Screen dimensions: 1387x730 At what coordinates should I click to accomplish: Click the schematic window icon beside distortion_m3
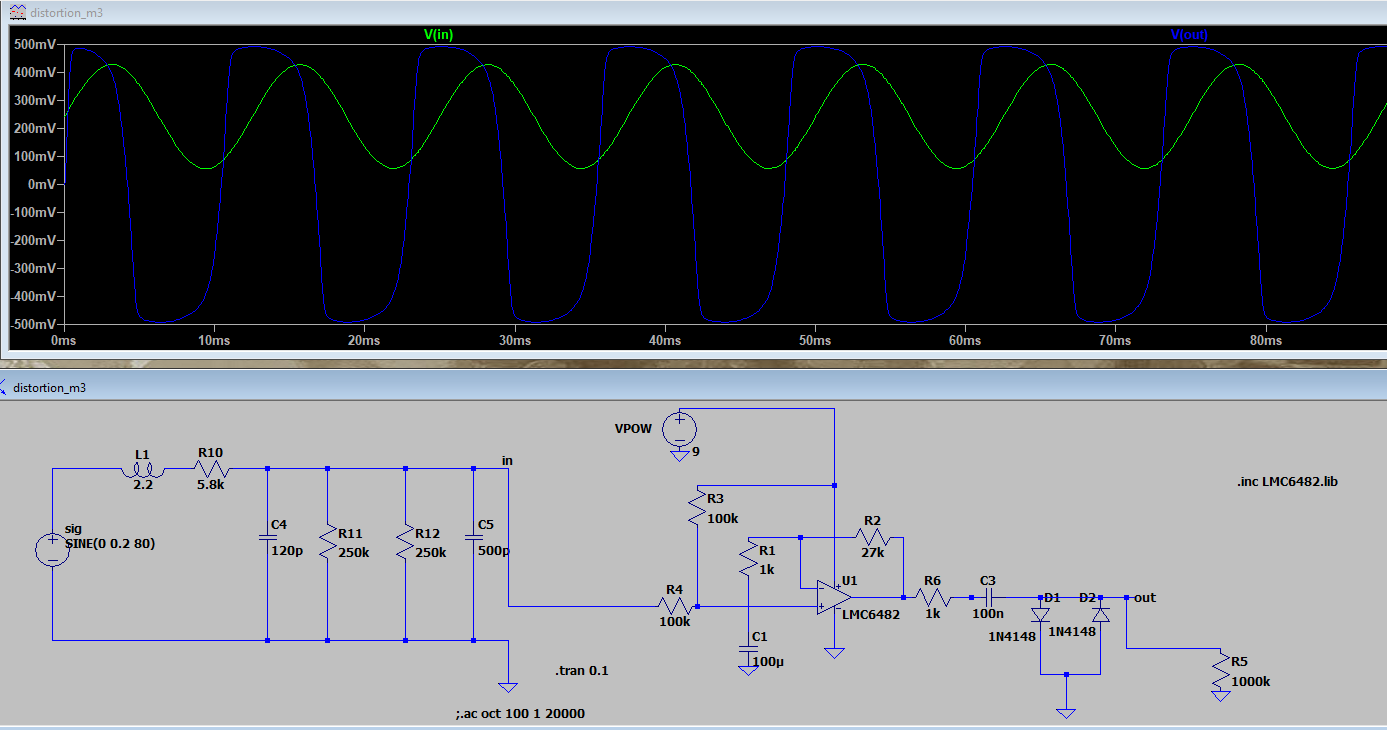(x=4, y=387)
